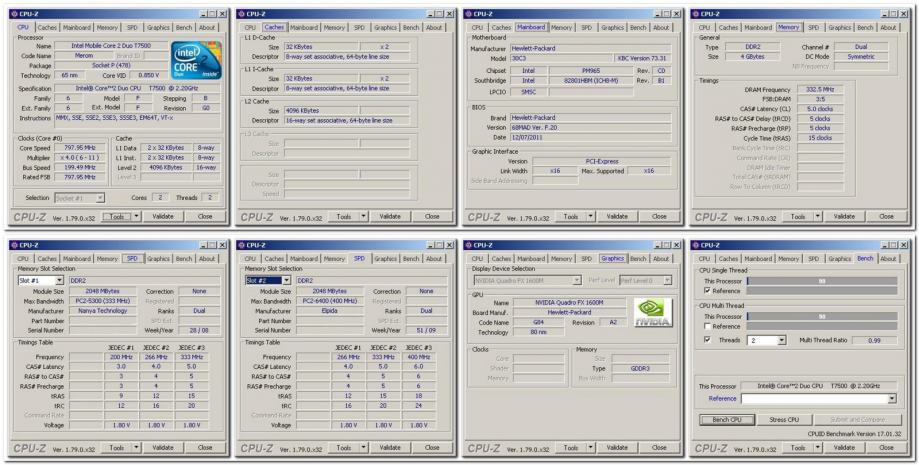This screenshot has width=919, height=465.
Task: Select the Bench tab in the Slot #2 window
Action: tap(411, 259)
